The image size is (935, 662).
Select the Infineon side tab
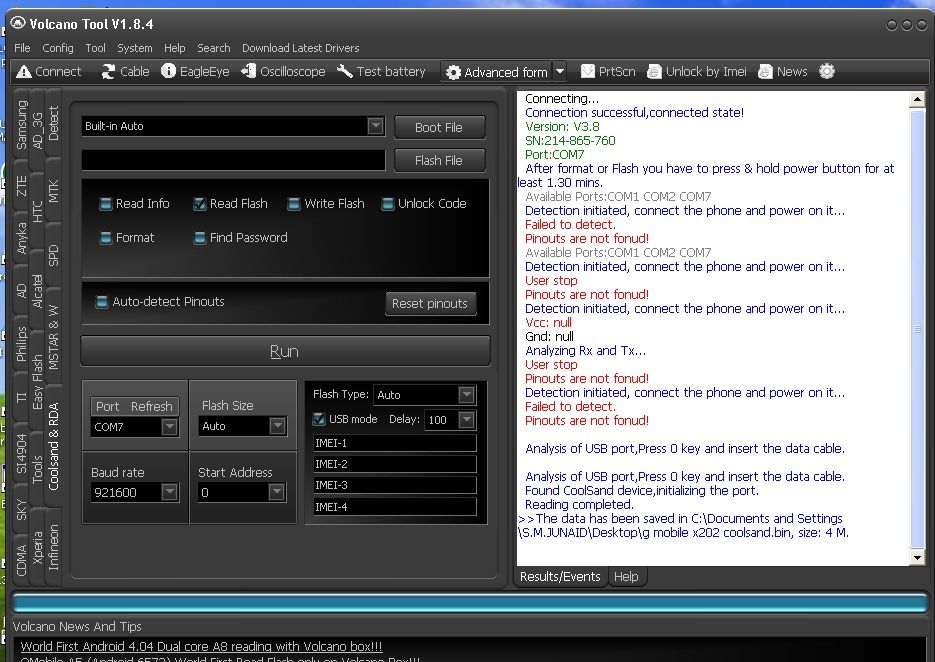(x=53, y=547)
